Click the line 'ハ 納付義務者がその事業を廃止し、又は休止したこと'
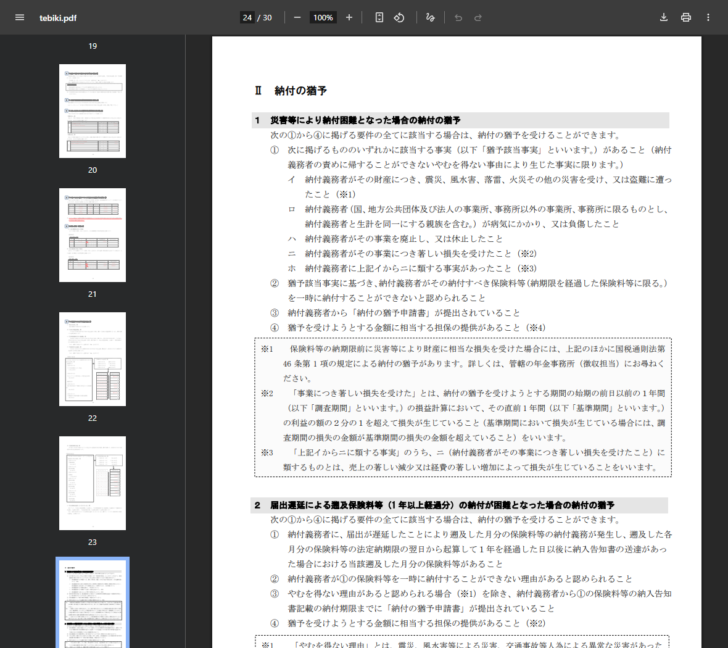The width and height of the screenshot is (728, 648). [x=395, y=239]
